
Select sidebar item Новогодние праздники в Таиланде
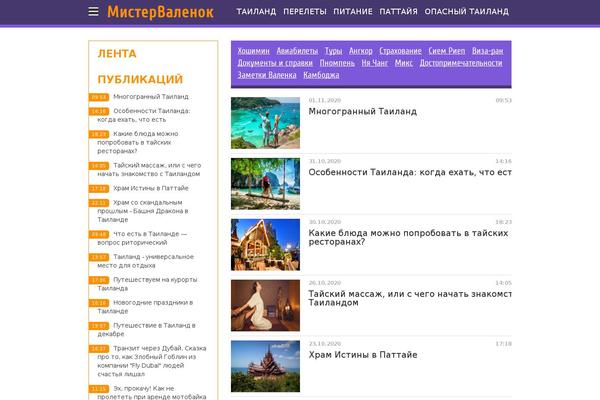[145, 307]
